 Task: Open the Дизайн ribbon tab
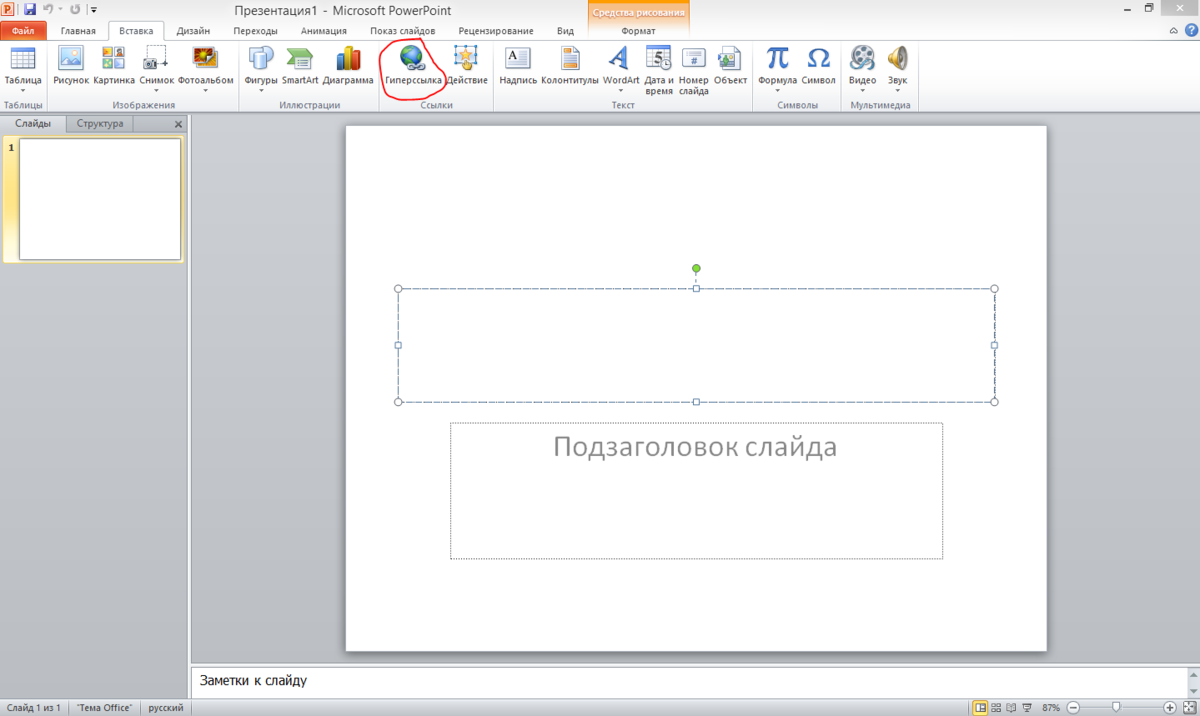tap(193, 31)
